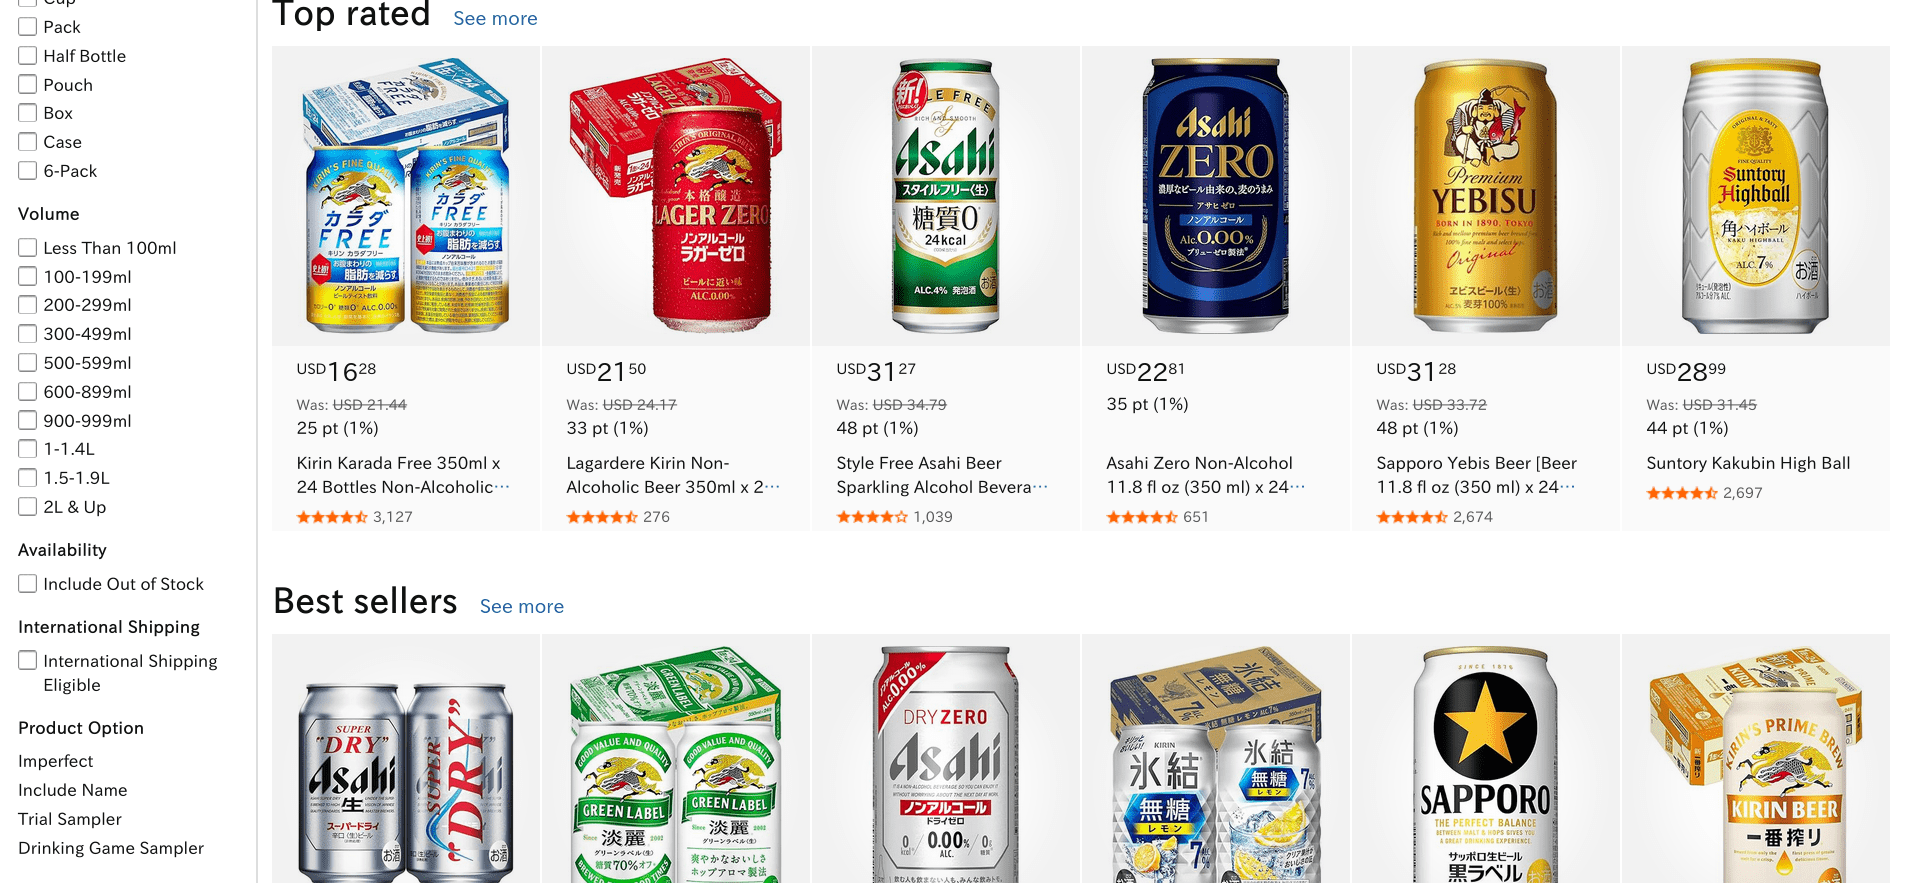Open the Asahi Style Free can image
Screen dimensions: 1905x883
click(946, 196)
